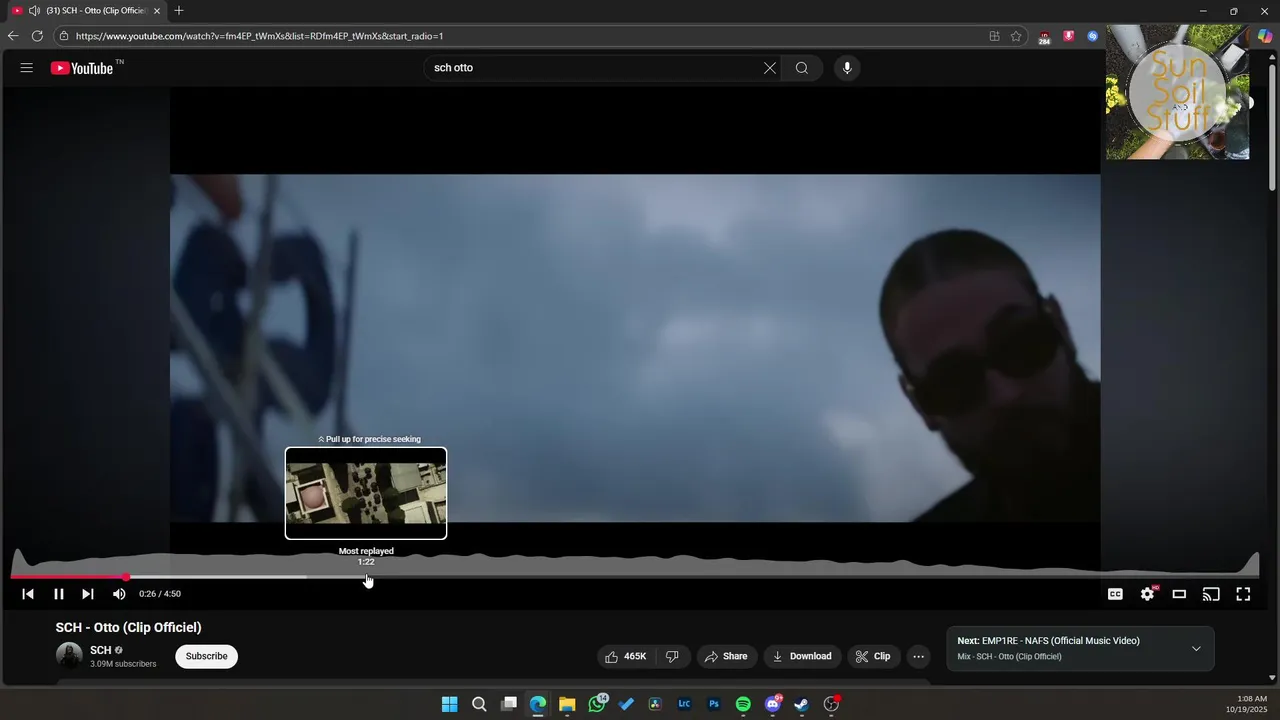Open the apps available icon in address bar

pos(994,36)
